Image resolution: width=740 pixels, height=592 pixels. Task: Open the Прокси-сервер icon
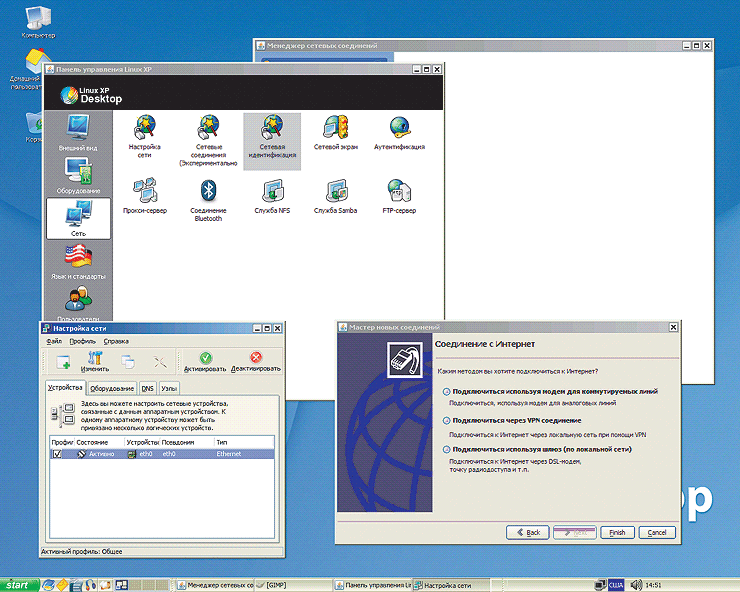tap(145, 191)
